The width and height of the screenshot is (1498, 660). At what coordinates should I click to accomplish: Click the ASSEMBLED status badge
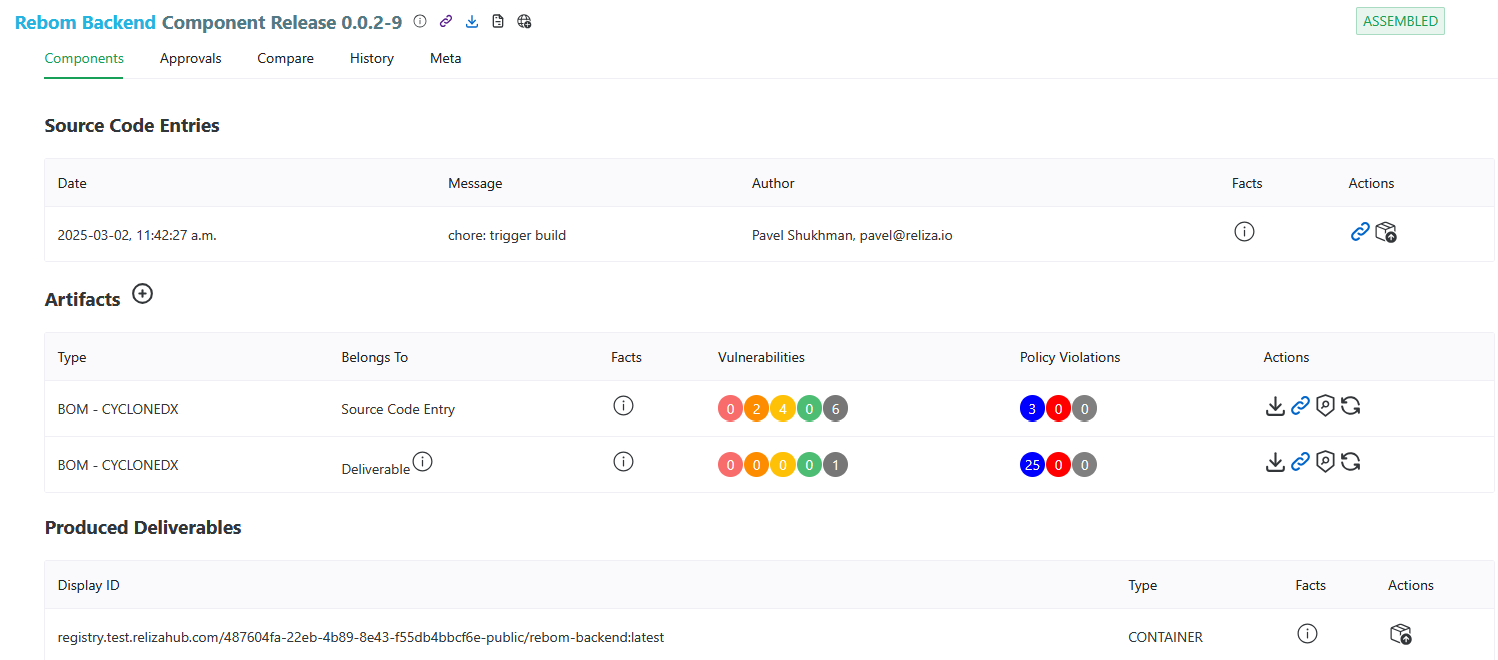click(1400, 21)
